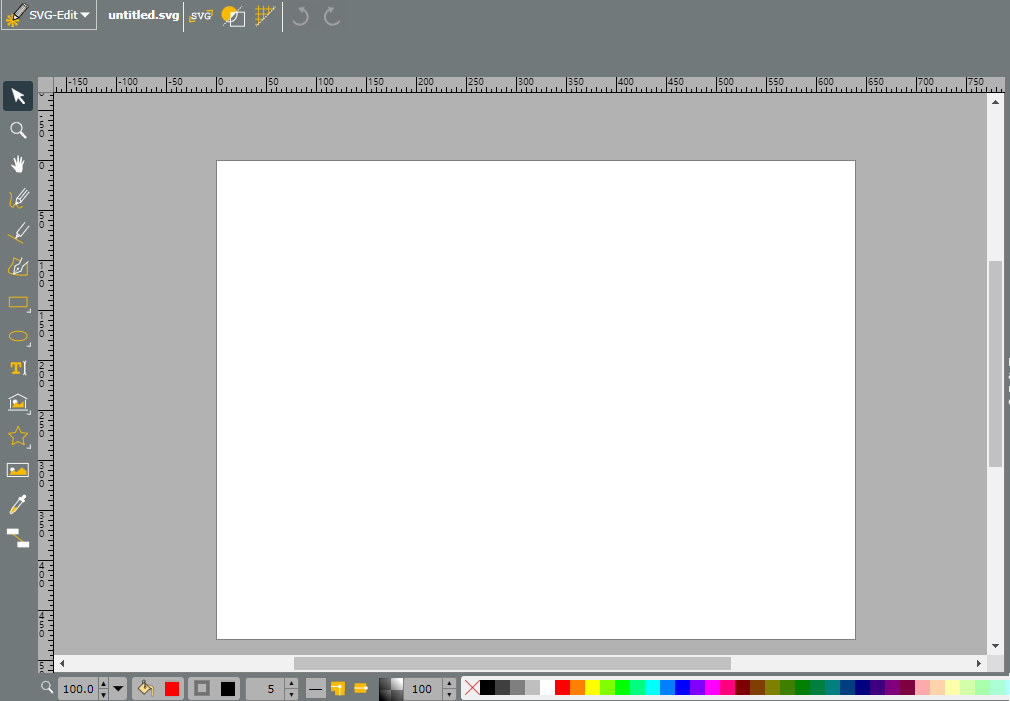Open the zoom presets dropdown
The width and height of the screenshot is (1010, 701).
[x=118, y=689]
